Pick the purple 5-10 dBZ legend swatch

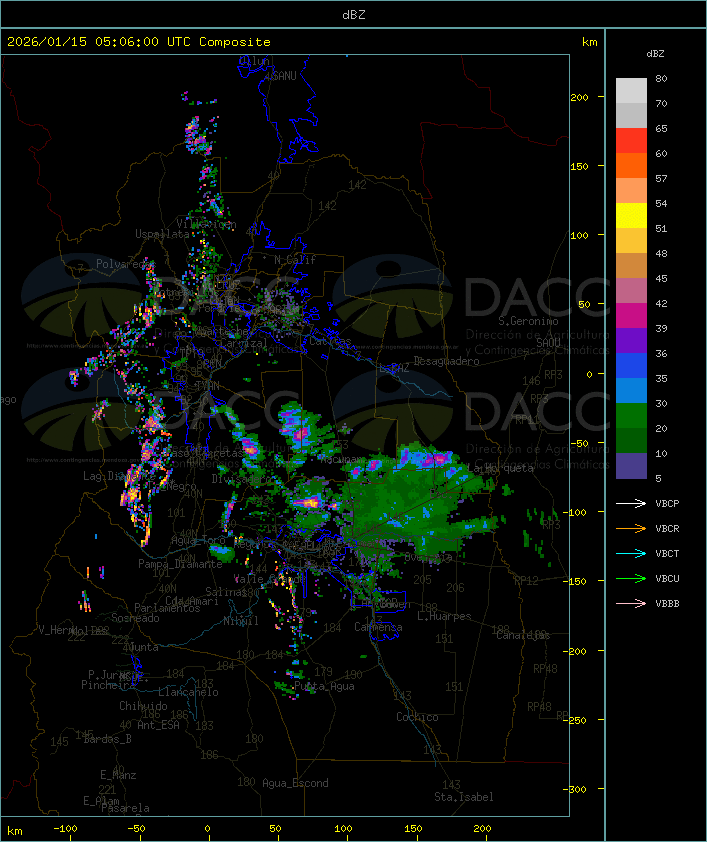pos(631,465)
